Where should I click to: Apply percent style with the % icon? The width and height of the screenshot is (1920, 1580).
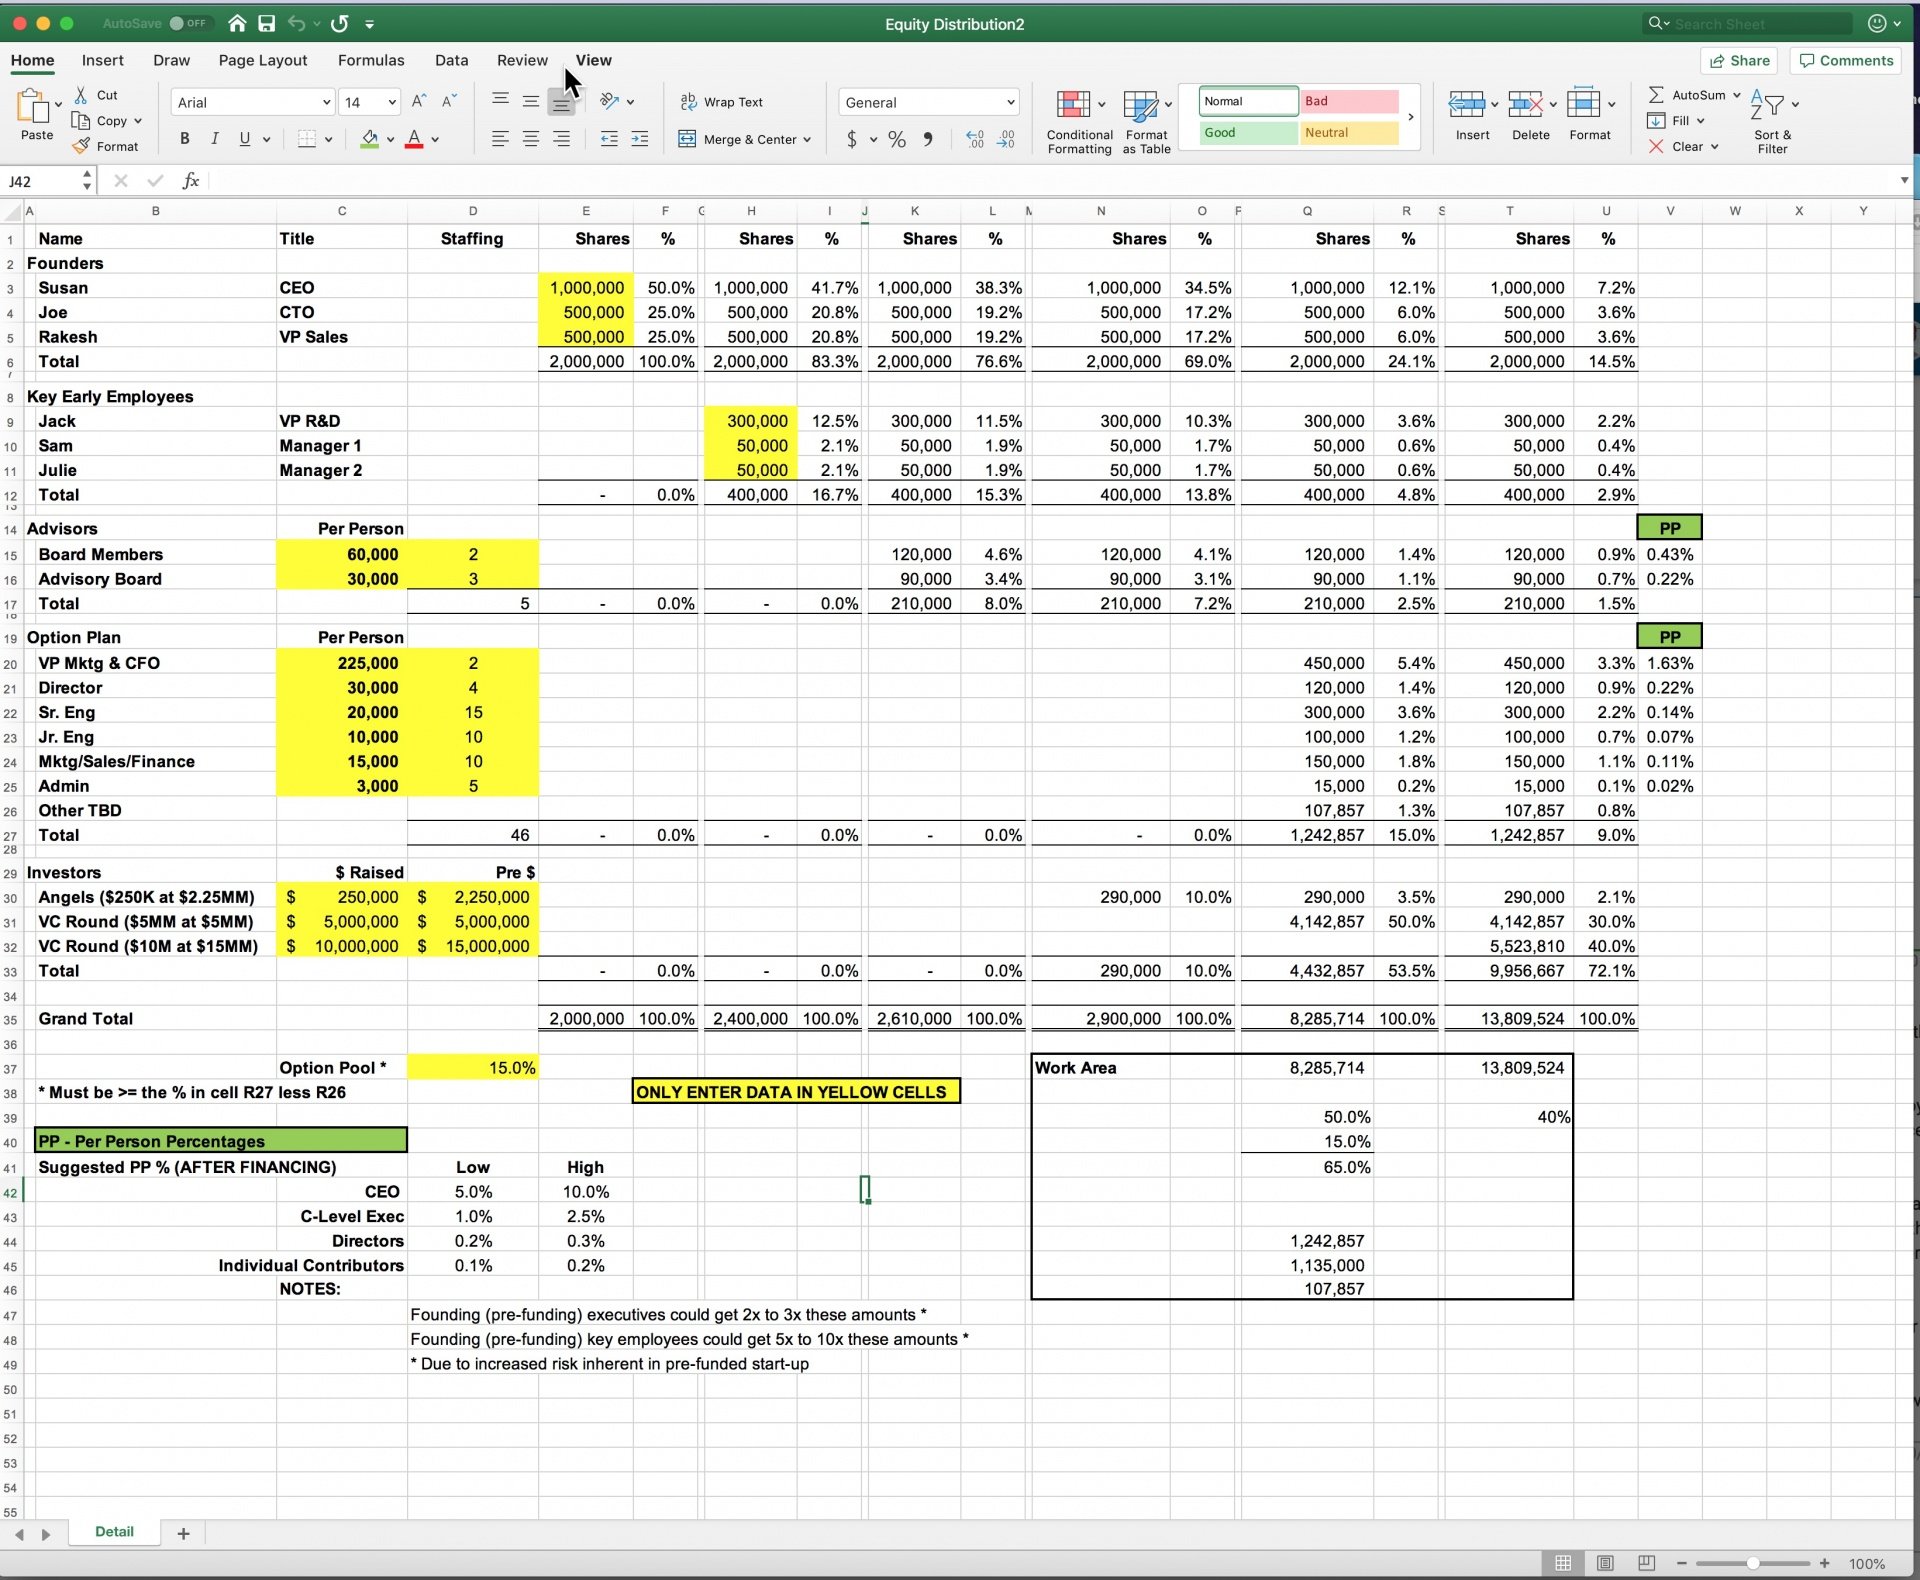coord(897,139)
